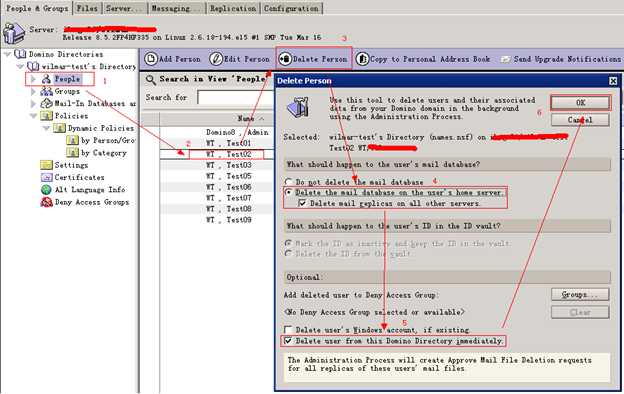Image resolution: width=624 pixels, height=394 pixels.
Task: Select the 'WT , Test07' row
Action: [217, 198]
